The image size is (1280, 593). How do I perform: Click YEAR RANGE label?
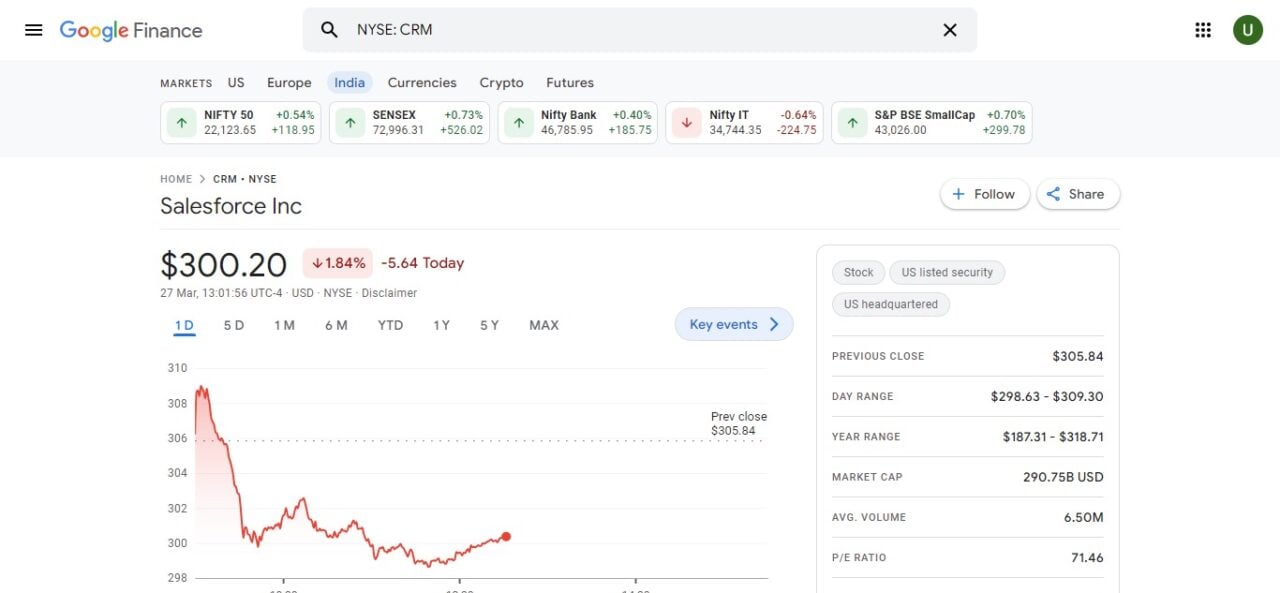click(866, 437)
